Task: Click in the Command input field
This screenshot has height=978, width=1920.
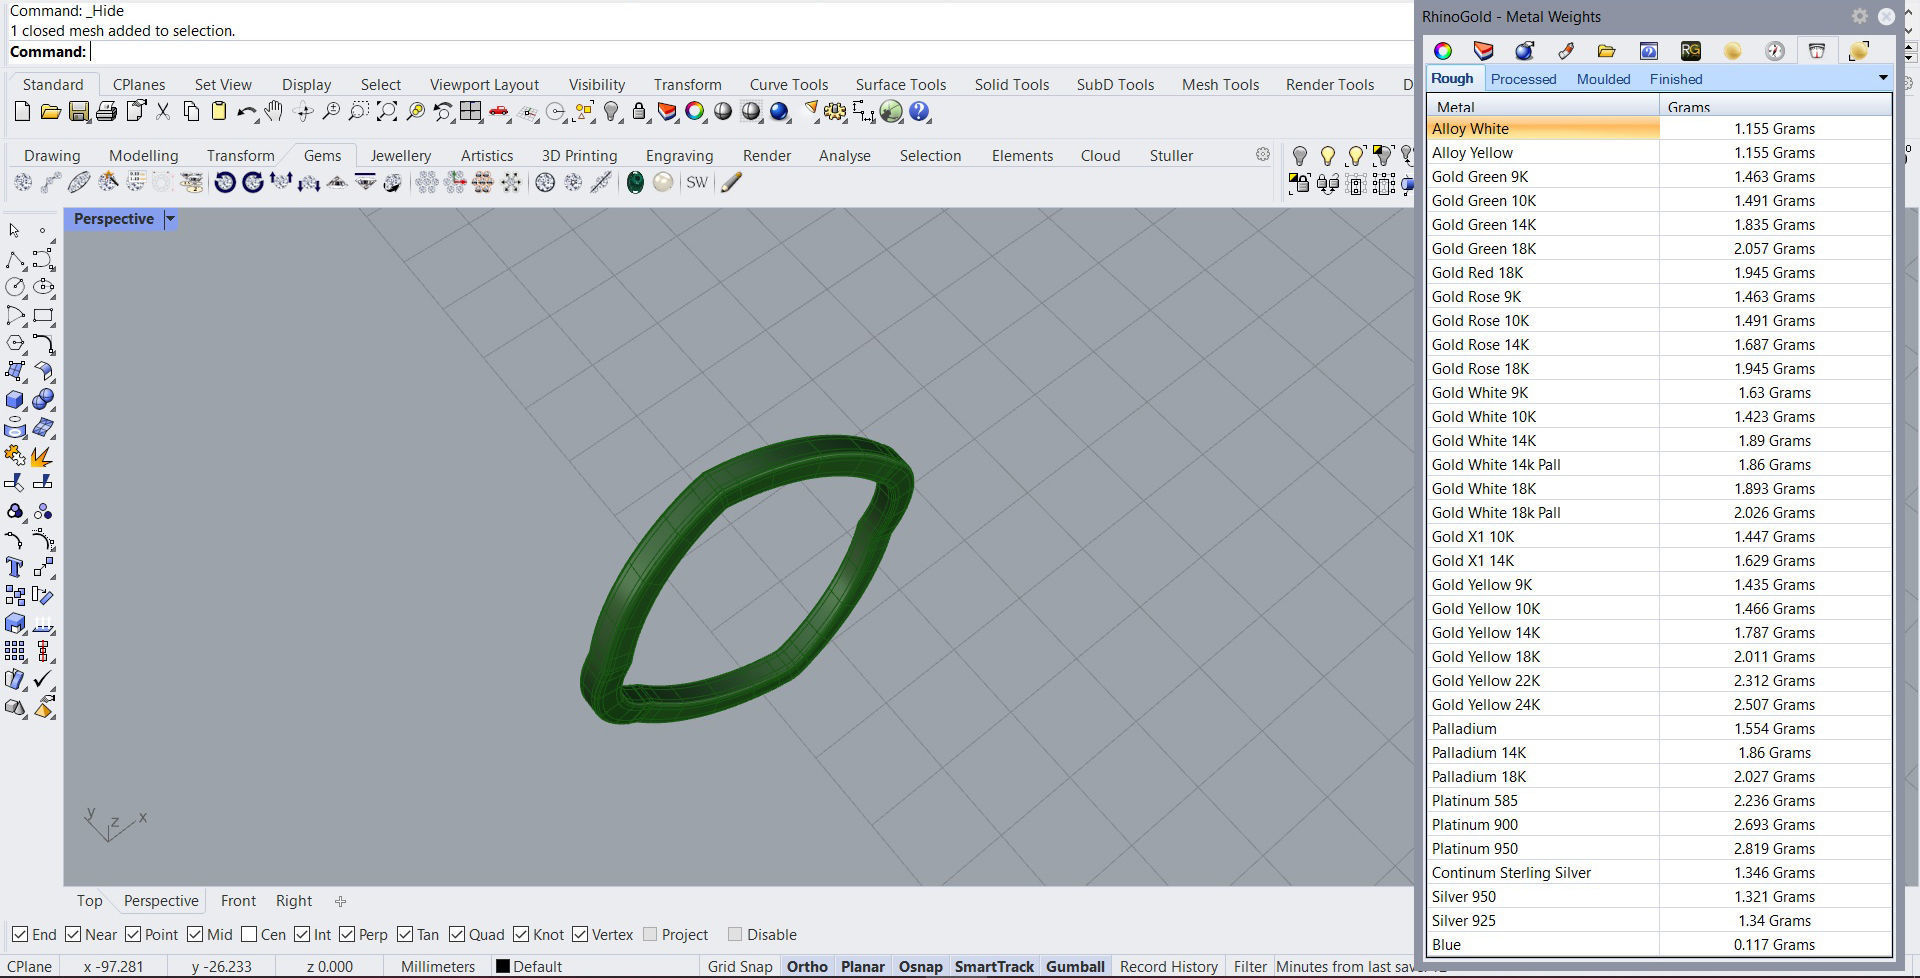Action: point(750,52)
